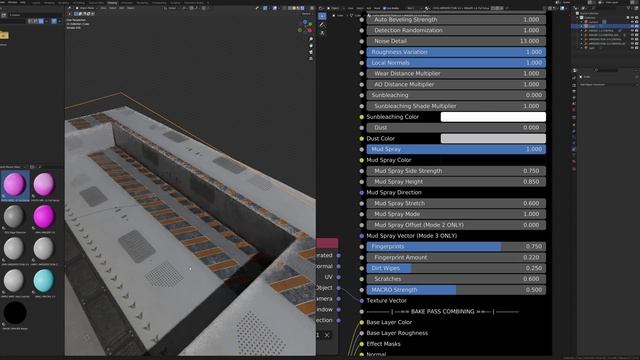
Task: Click the Roughness Variation slider
Action: pos(456,52)
